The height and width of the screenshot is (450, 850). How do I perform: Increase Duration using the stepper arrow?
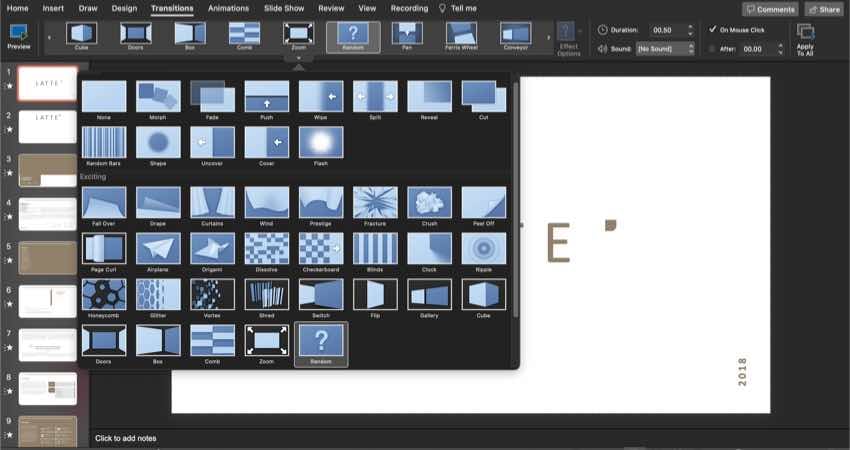click(x=689, y=26)
